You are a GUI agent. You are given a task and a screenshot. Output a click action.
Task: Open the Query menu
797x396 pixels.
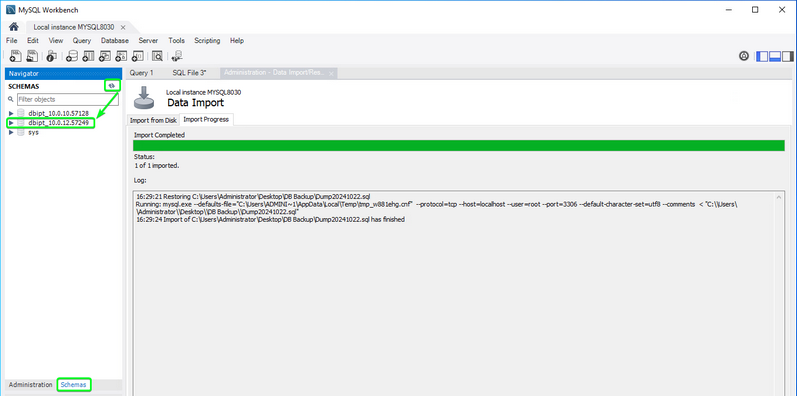click(x=82, y=41)
